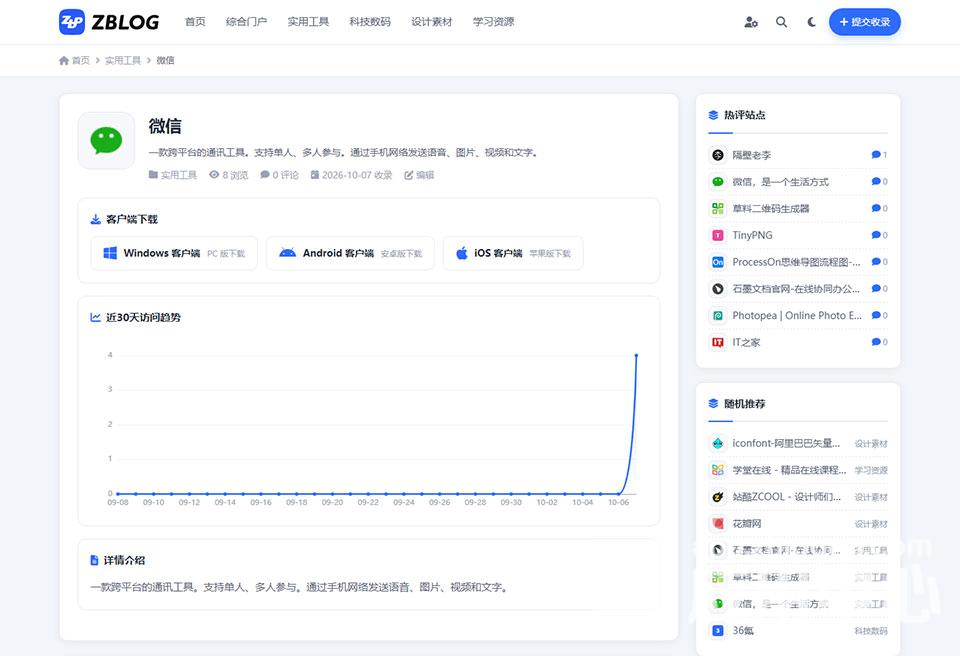Screen dimensions: 960x656
Task: Open 学堂在线 - 精品在线课程 link
Action: [x=789, y=470]
